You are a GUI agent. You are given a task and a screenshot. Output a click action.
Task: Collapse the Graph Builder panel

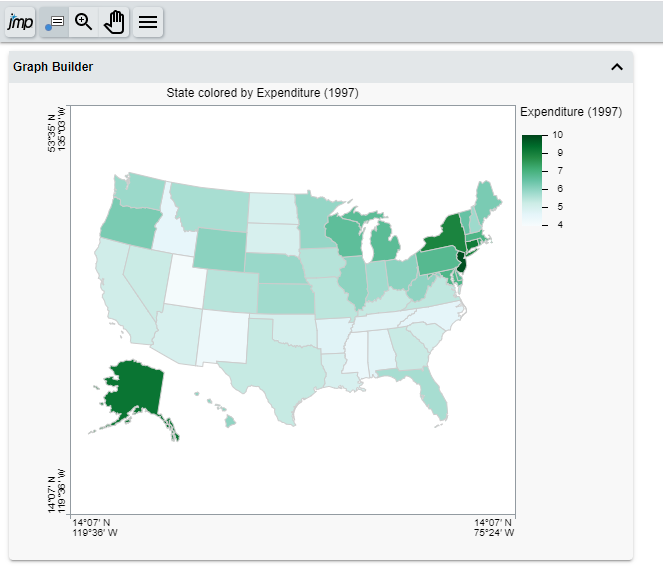(617, 67)
